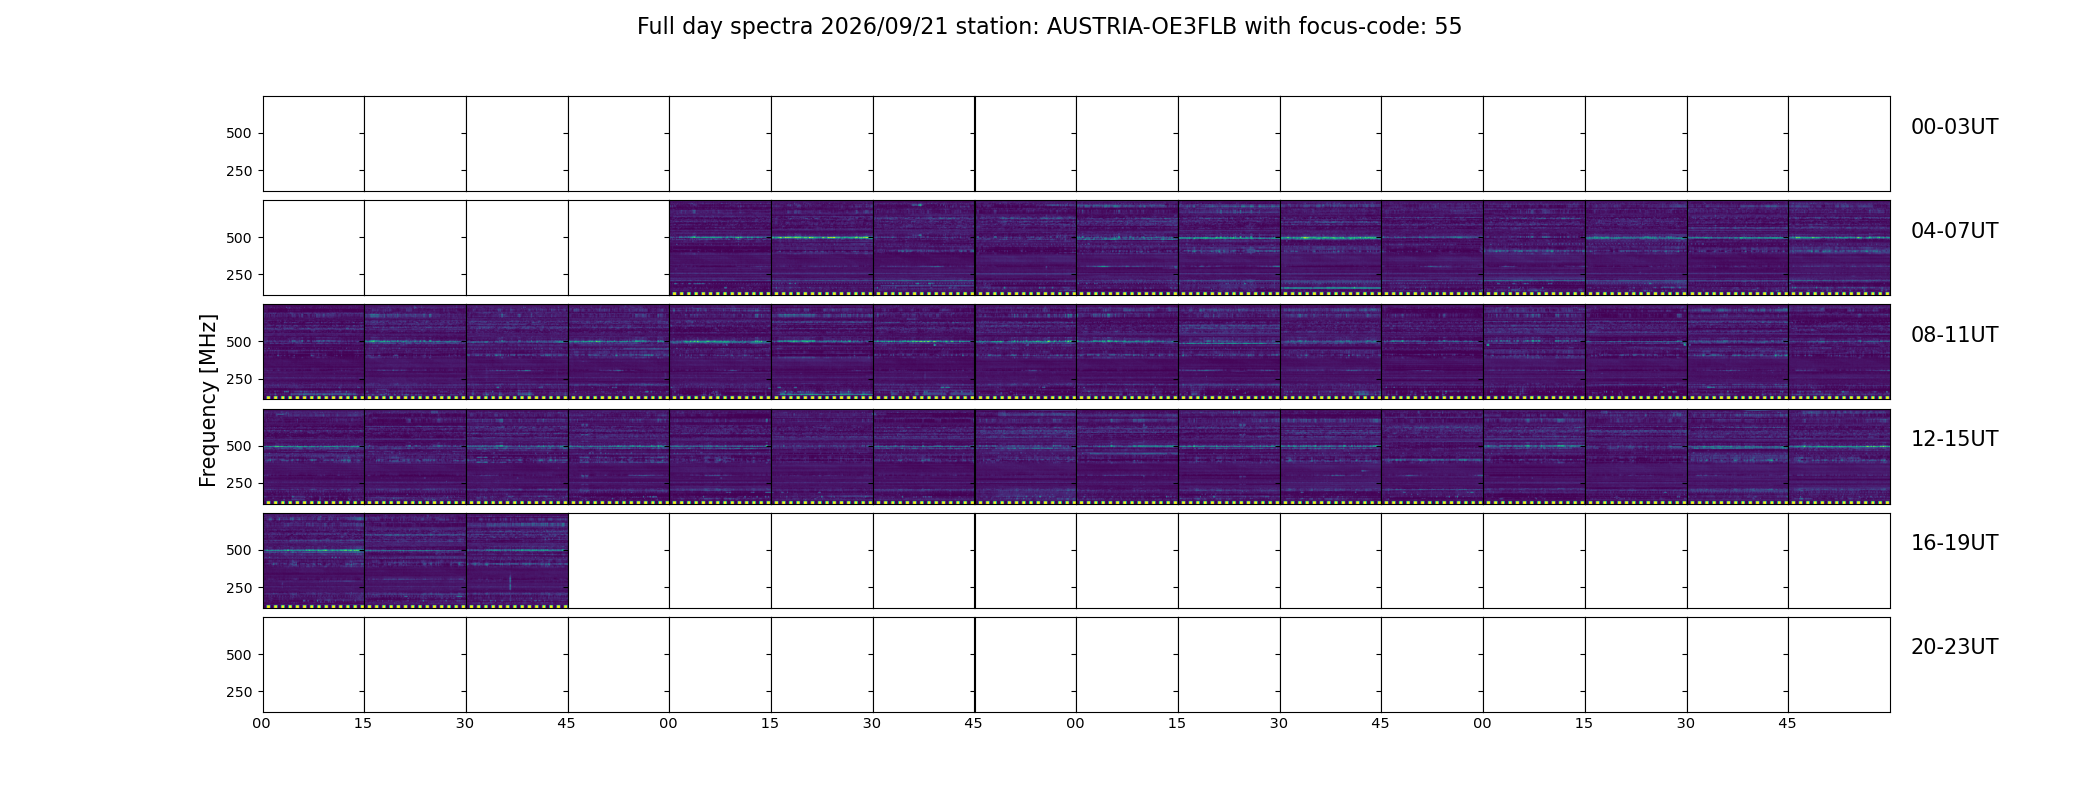The height and width of the screenshot is (800, 2100).
Task: Click the first spectrogram tile in 16-19UT row
Action: point(314,560)
